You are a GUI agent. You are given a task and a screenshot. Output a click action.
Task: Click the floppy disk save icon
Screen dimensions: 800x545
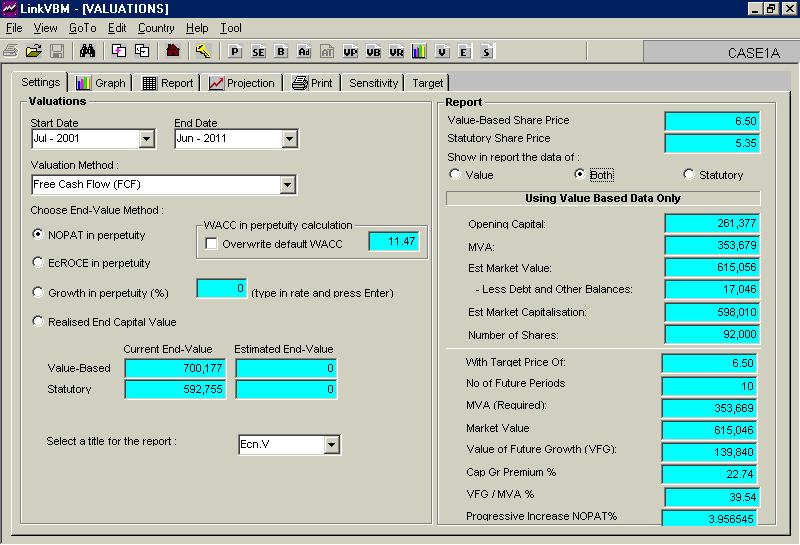pyautogui.click(x=57, y=51)
